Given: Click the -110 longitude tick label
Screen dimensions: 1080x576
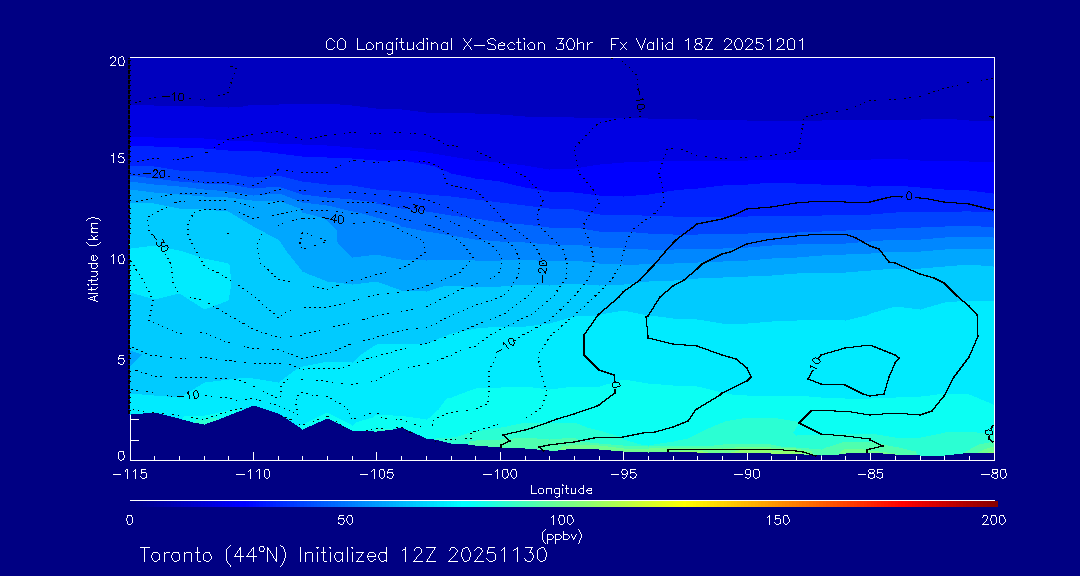Looking at the screenshot, I should click(253, 474).
